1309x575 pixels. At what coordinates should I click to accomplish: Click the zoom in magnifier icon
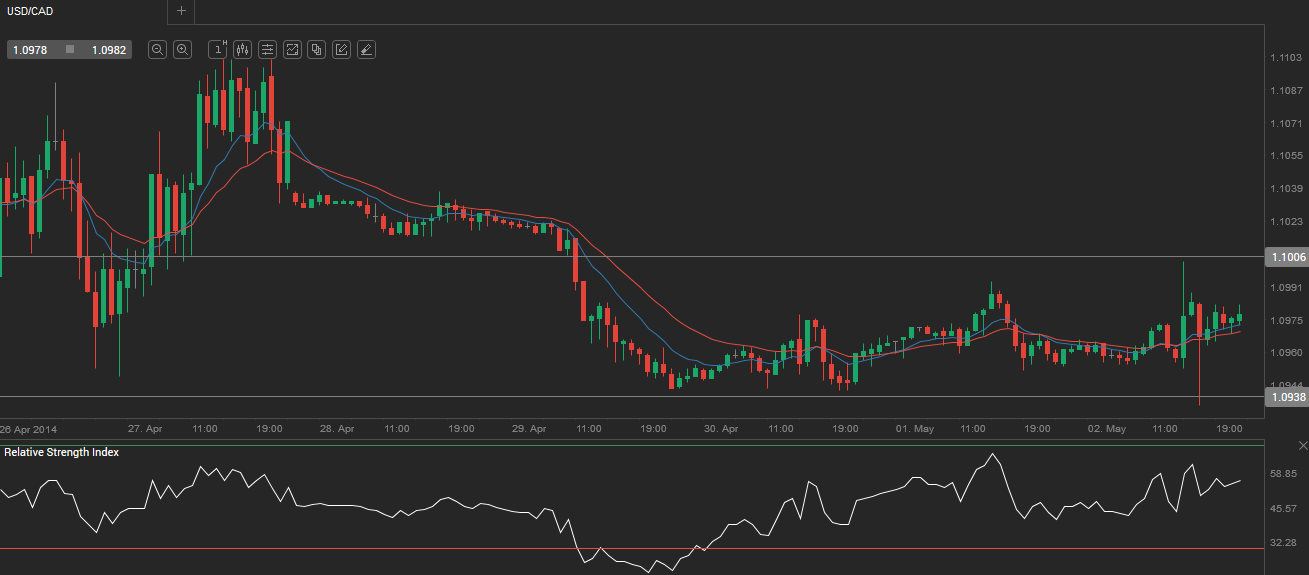click(182, 49)
